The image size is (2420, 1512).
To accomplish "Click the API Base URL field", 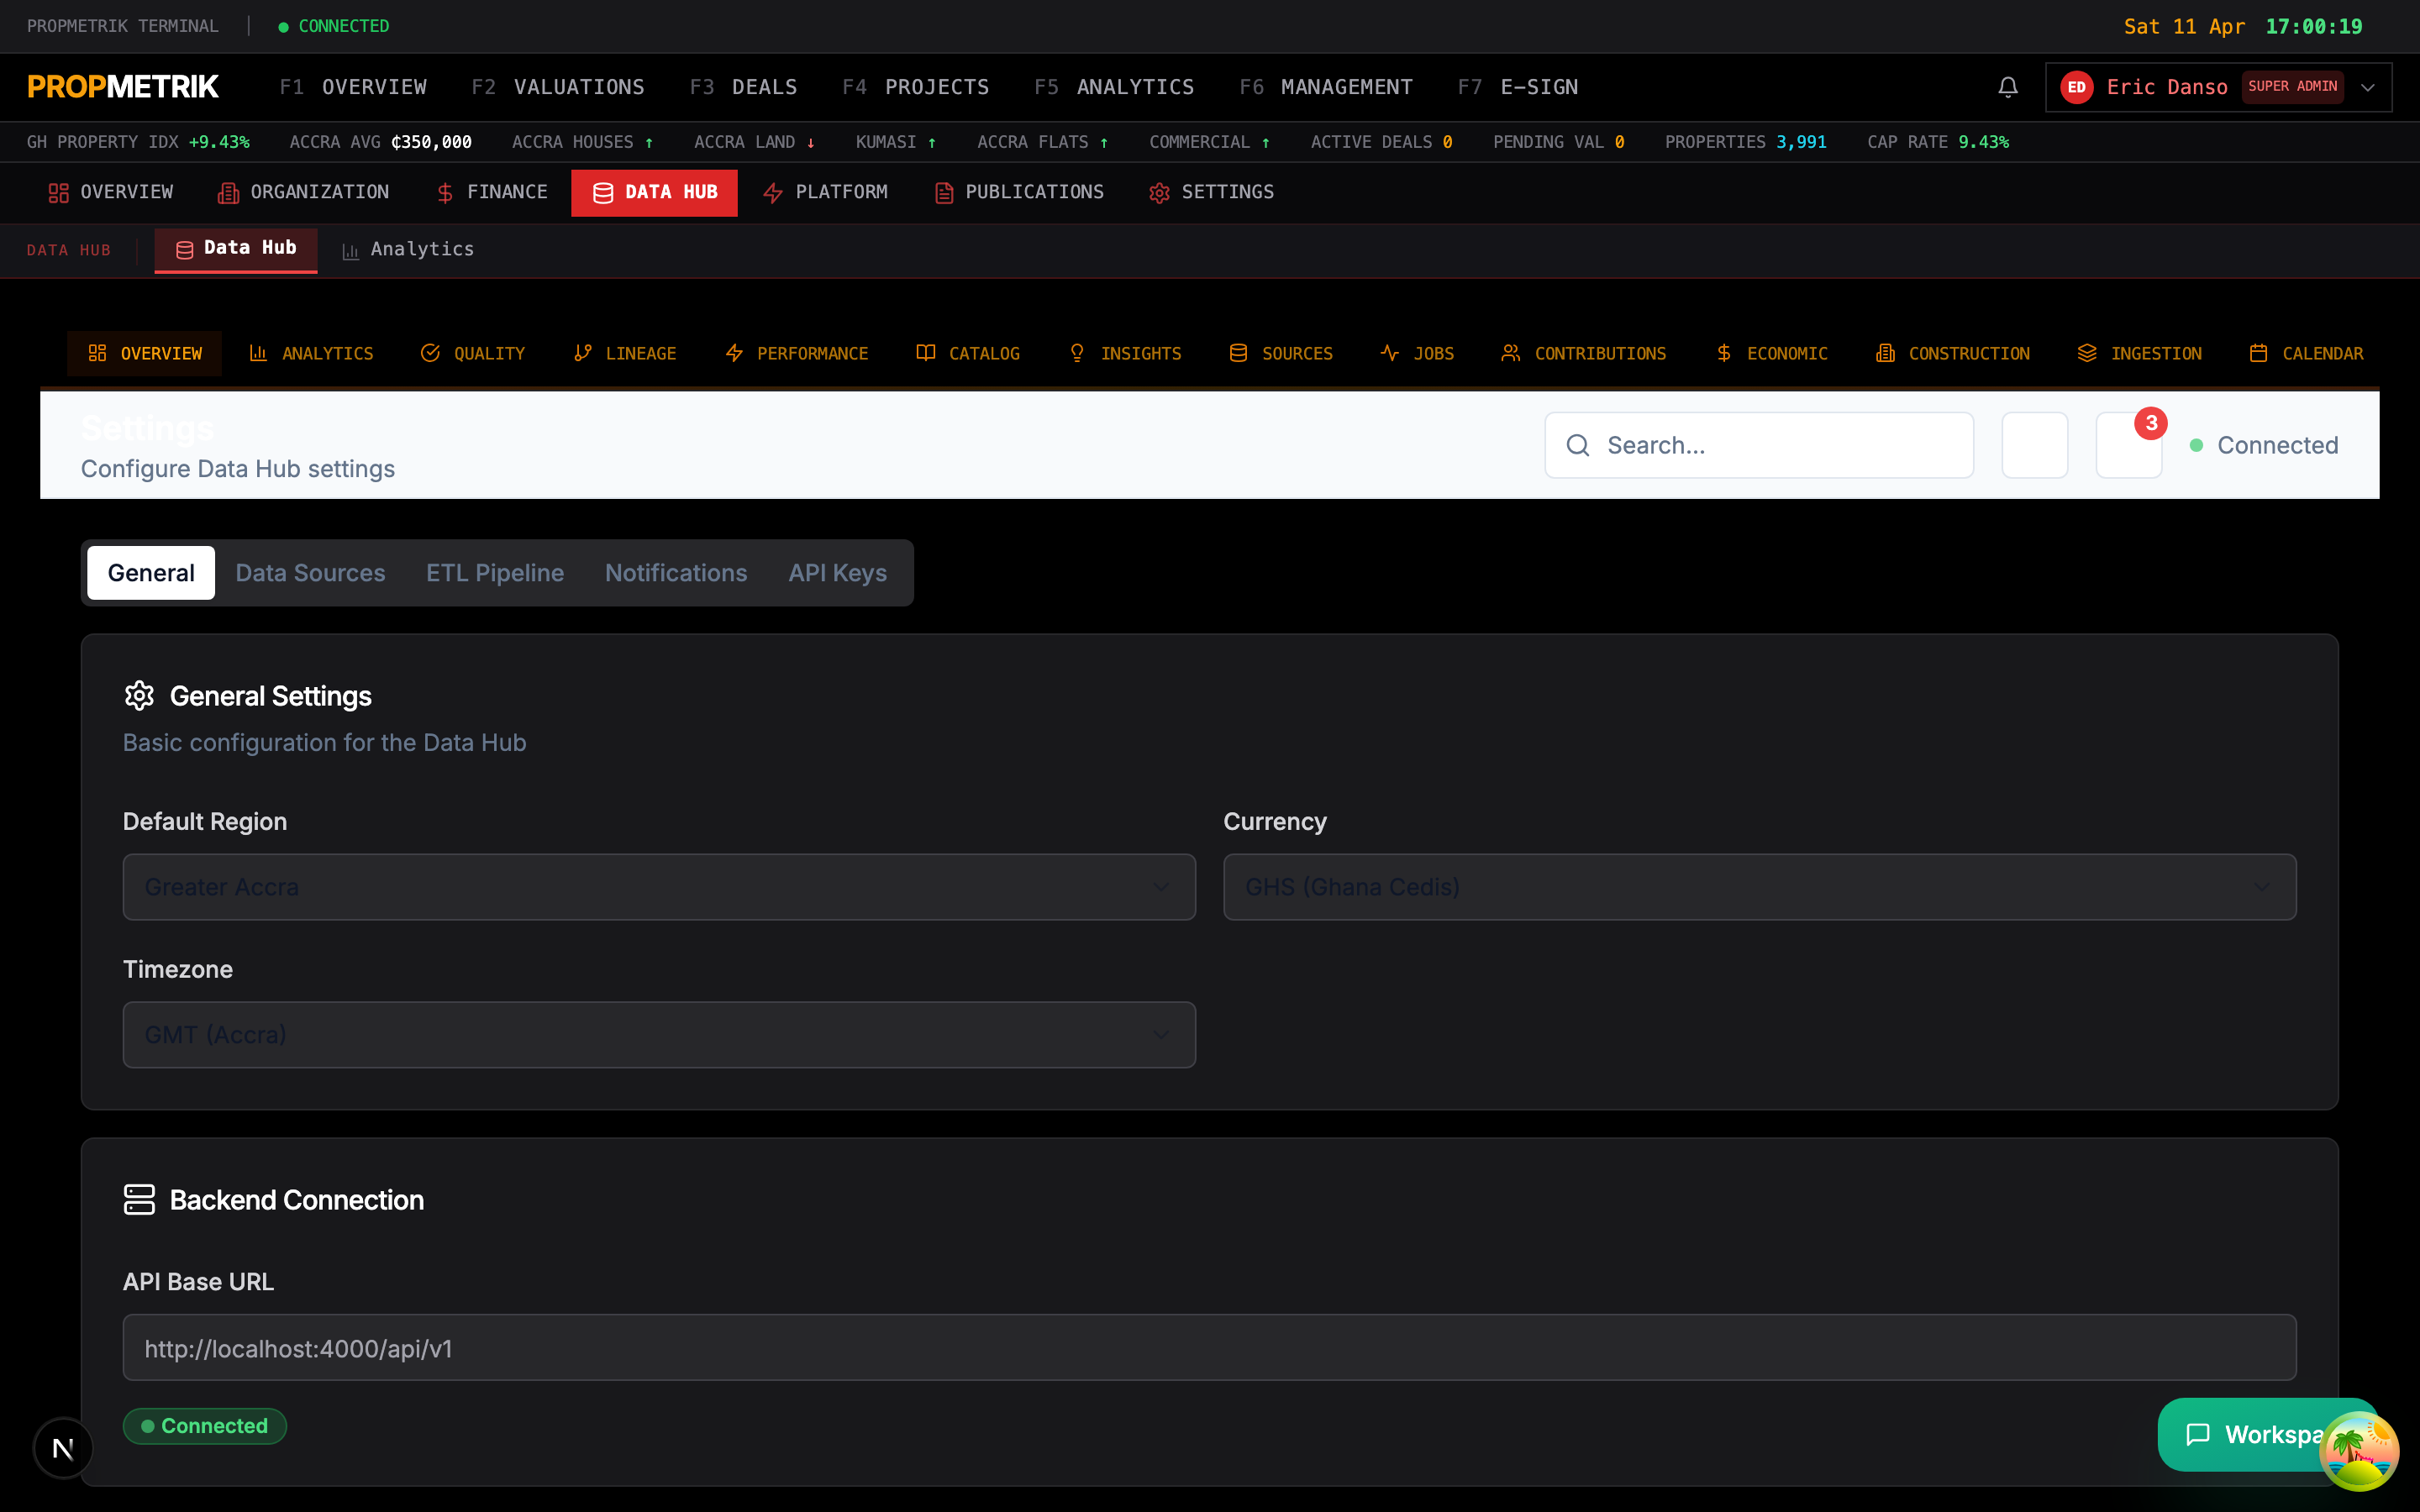I will pos(1210,1348).
